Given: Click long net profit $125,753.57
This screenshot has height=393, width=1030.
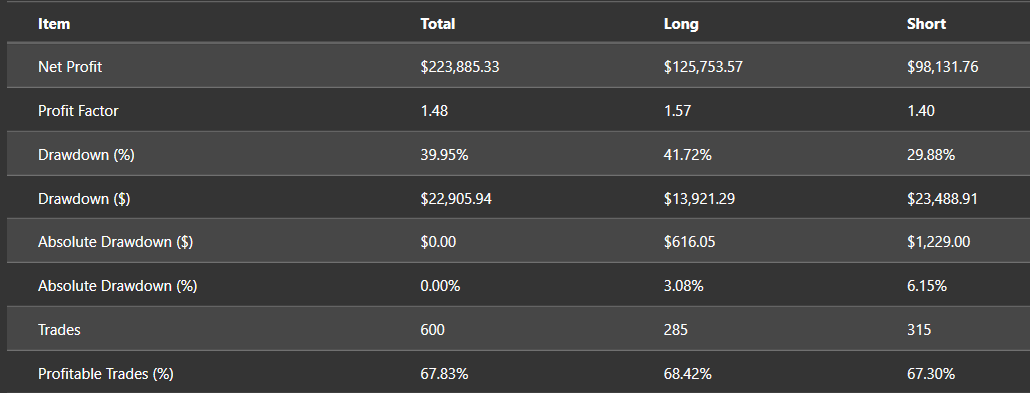Looking at the screenshot, I should [x=704, y=67].
